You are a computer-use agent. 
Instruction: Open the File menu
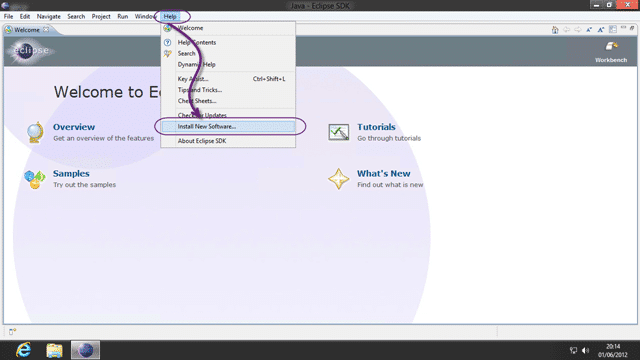tap(8, 16)
